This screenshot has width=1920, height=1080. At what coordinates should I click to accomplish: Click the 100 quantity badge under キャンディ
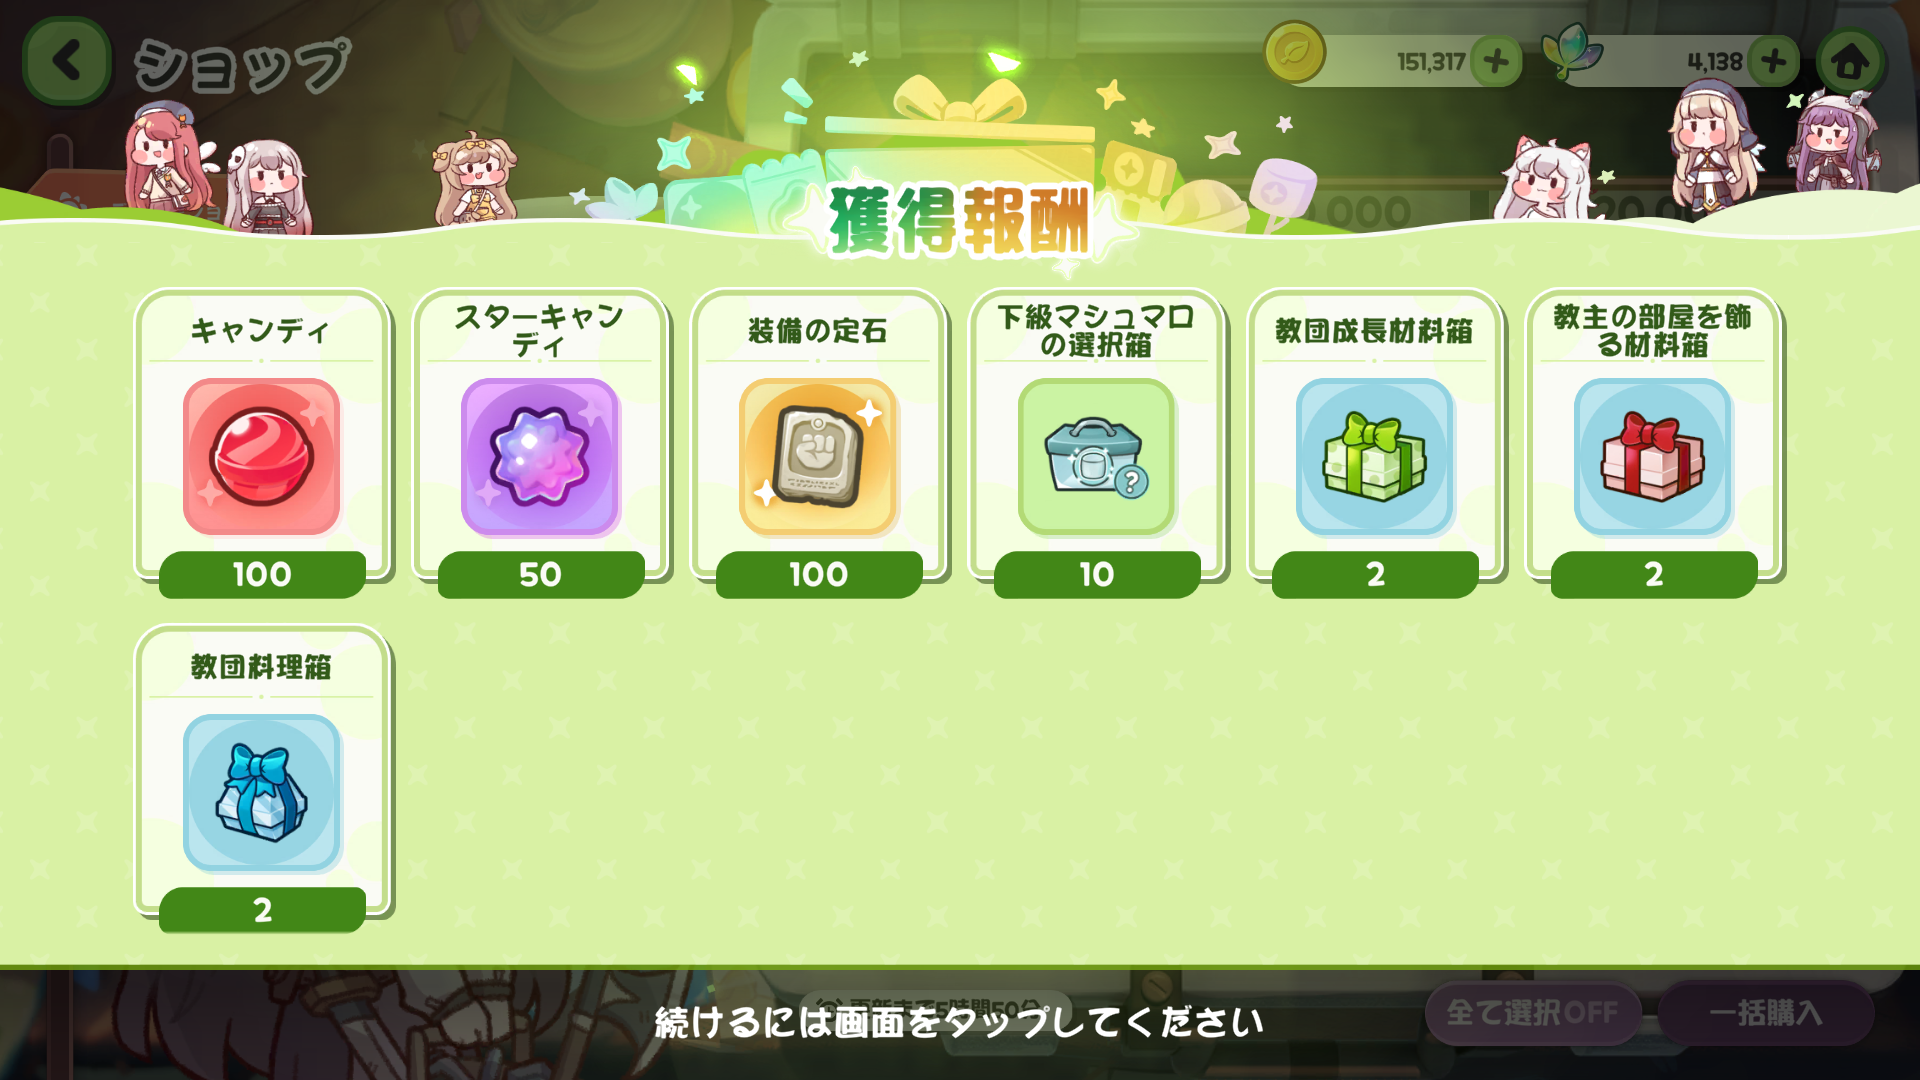pyautogui.click(x=262, y=575)
